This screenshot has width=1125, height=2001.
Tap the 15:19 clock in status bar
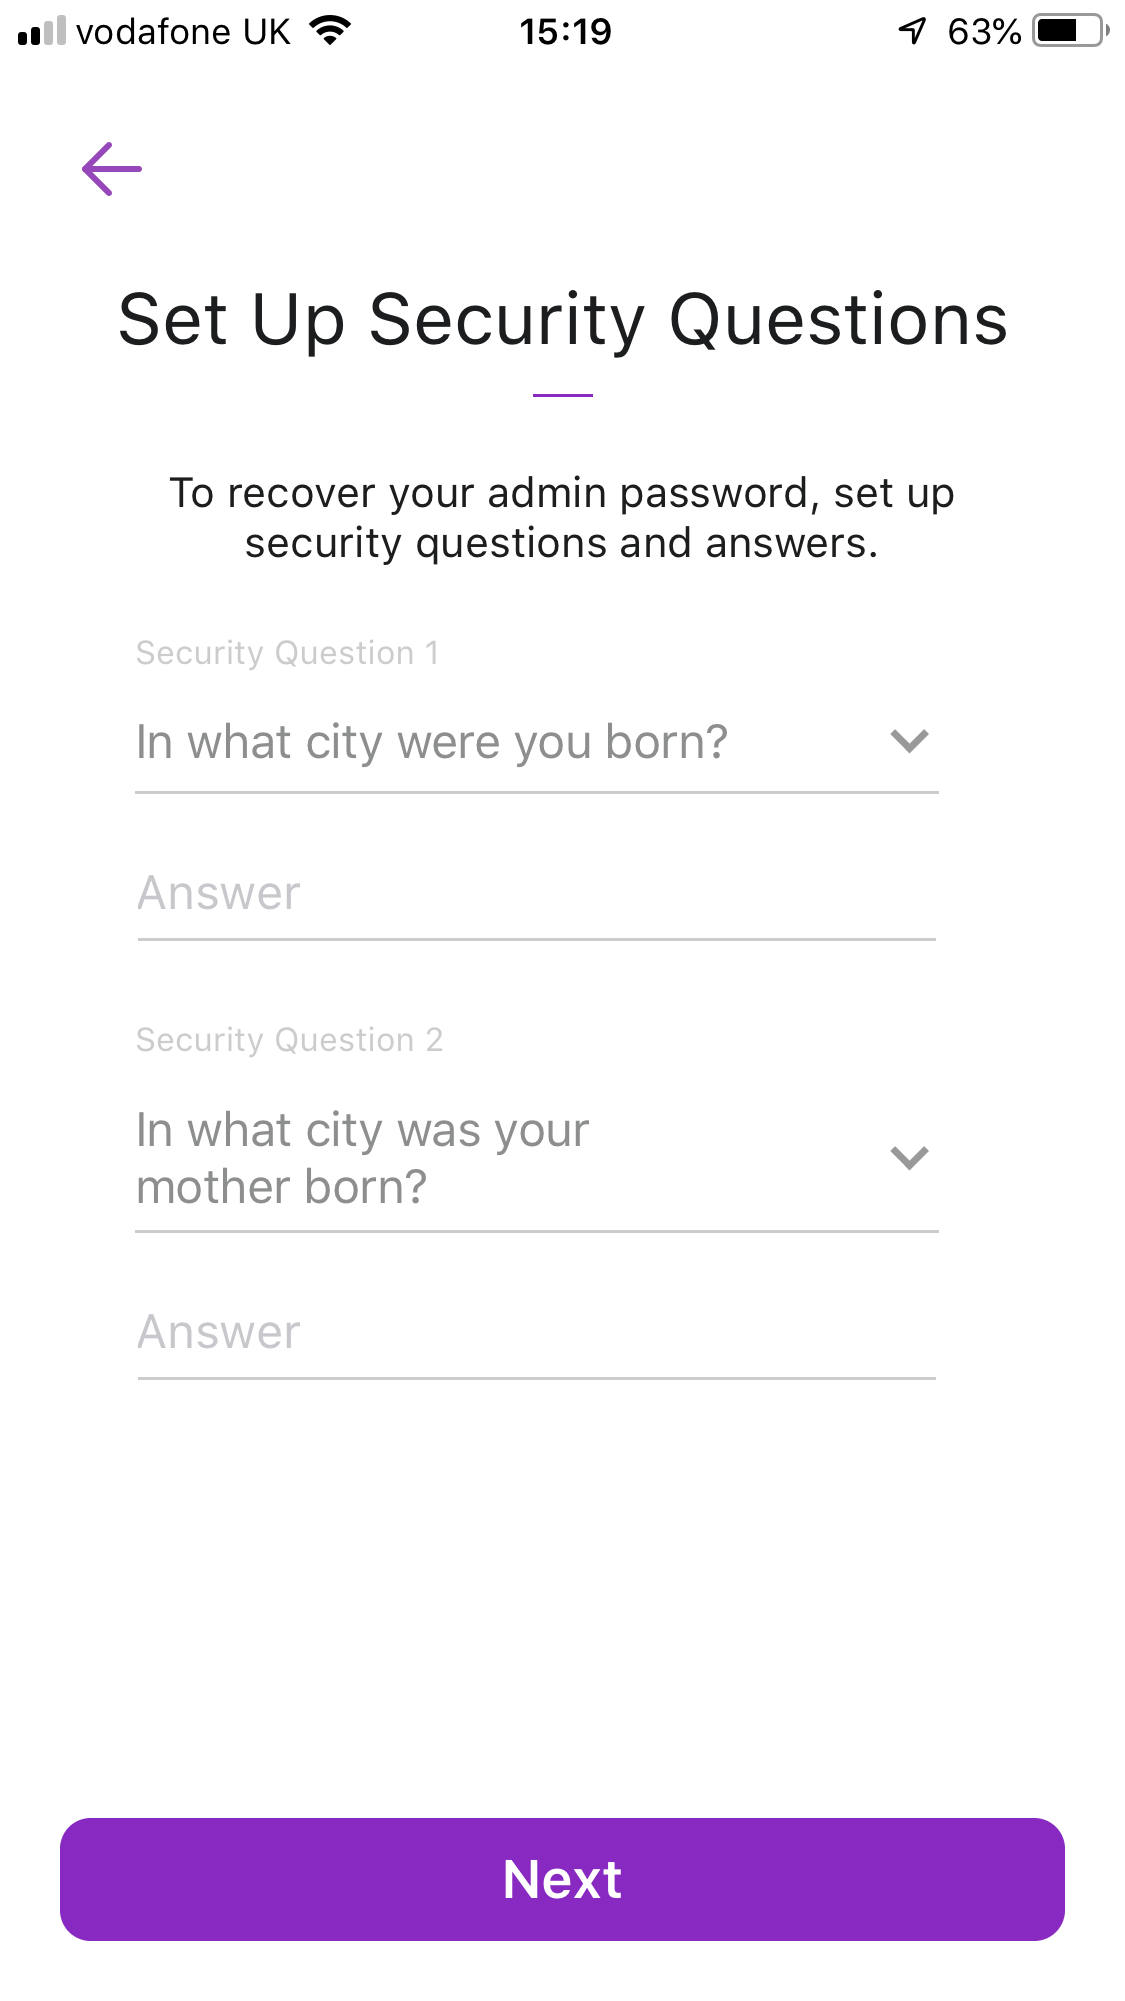tap(565, 32)
